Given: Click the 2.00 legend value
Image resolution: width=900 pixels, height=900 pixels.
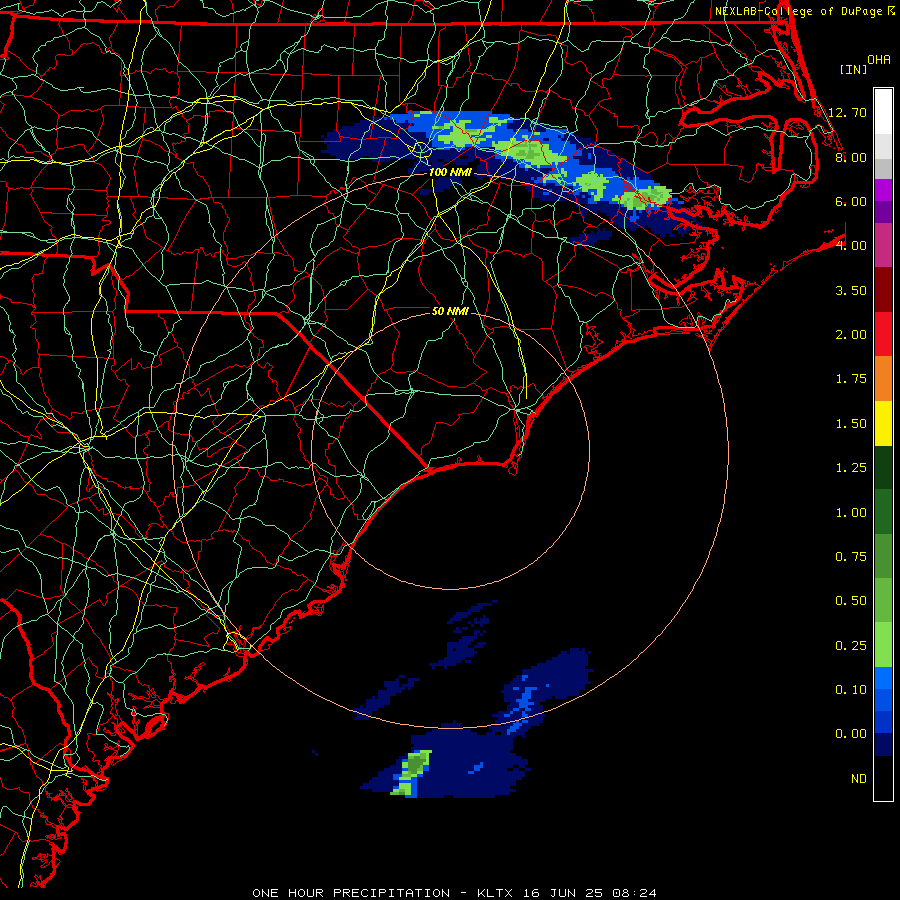Looking at the screenshot, I should point(851,335).
